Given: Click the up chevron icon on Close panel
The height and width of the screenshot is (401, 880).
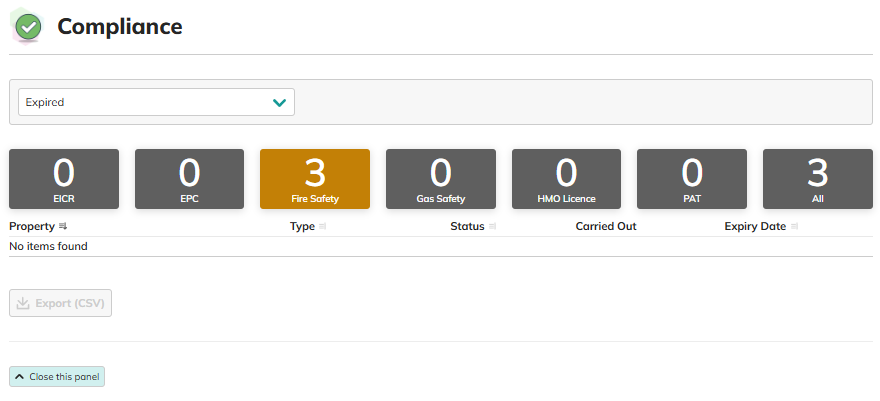Looking at the screenshot, I should click(x=20, y=377).
